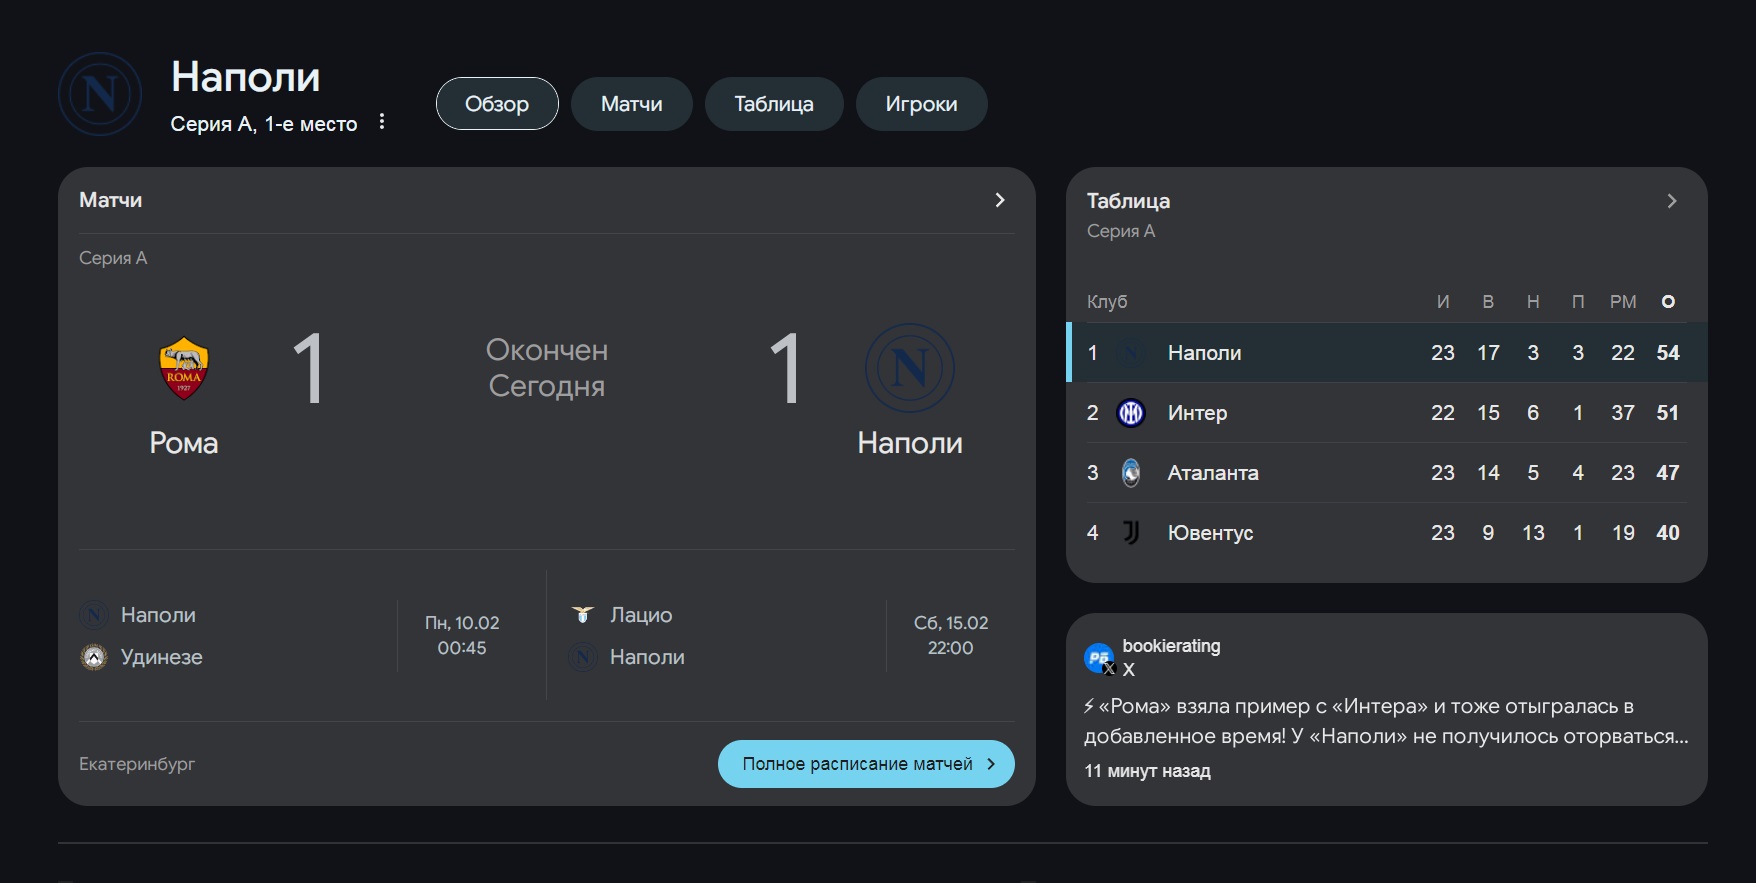
Task: Open the Ювентус row in standings
Action: pyautogui.click(x=1387, y=533)
